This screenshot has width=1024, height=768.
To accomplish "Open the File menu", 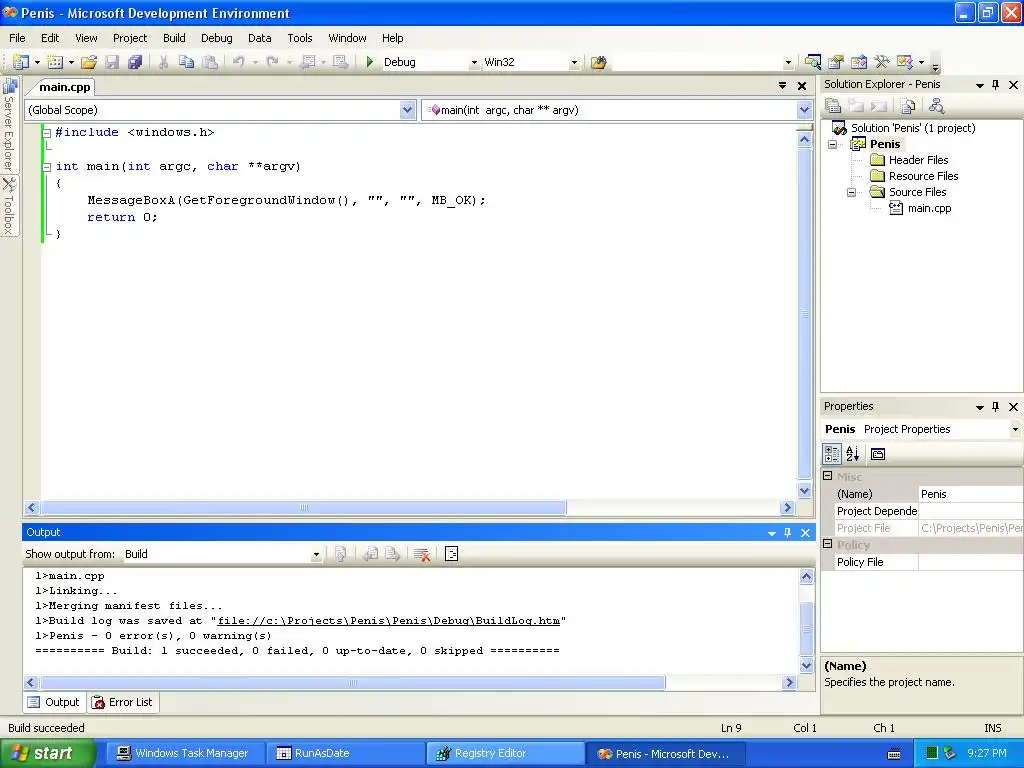I will coord(17,38).
